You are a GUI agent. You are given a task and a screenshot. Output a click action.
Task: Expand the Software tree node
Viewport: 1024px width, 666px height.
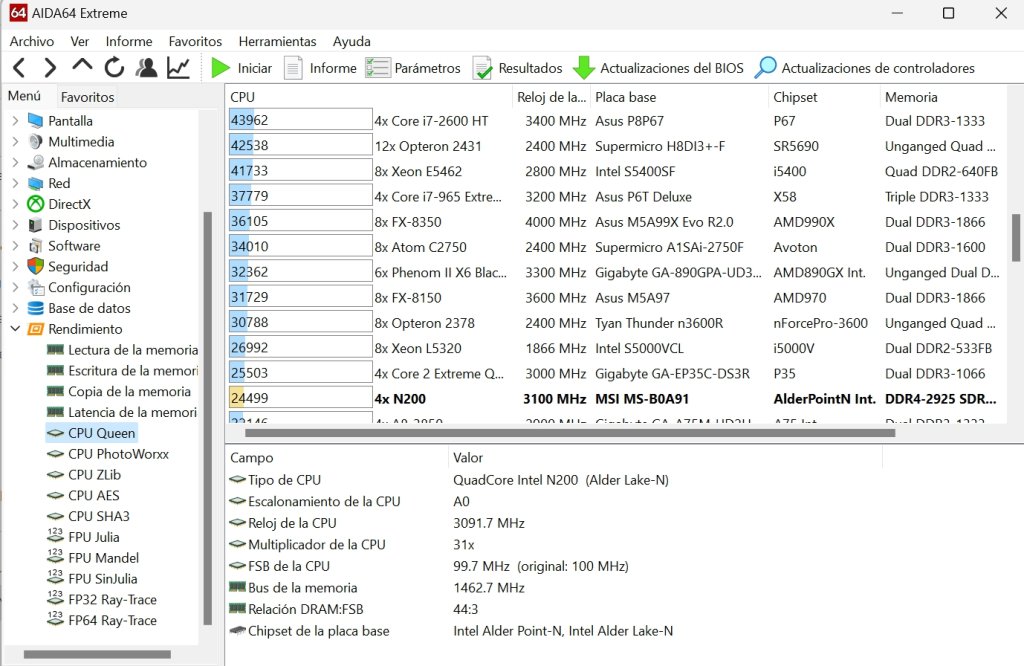point(15,246)
